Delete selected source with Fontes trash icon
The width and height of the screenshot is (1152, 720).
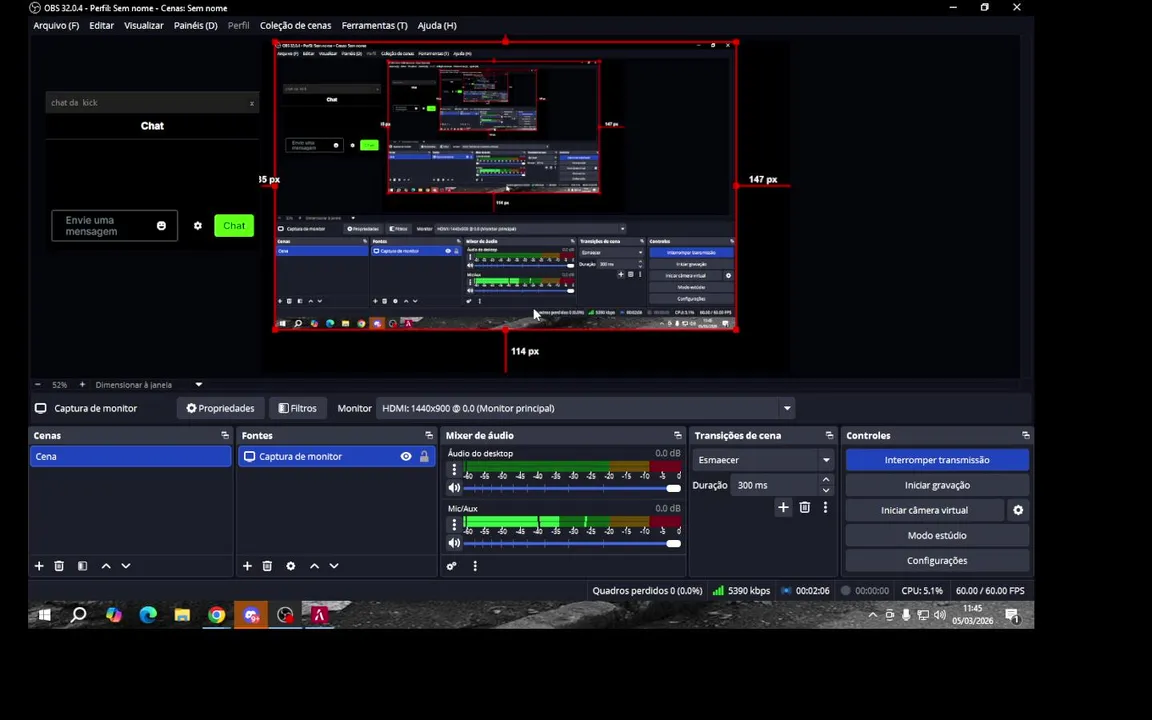(267, 566)
